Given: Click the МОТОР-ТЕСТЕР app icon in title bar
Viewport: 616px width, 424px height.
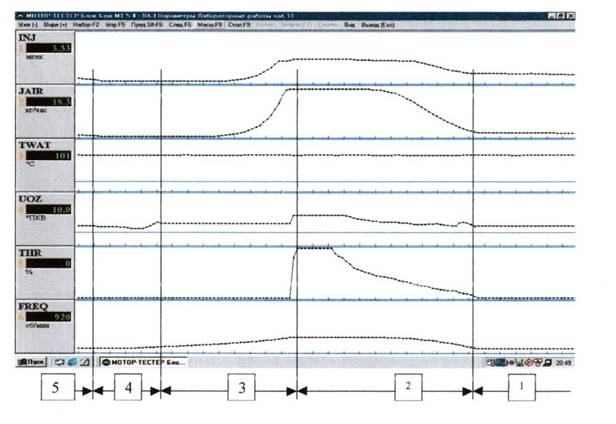Looking at the screenshot, I should (20, 16).
